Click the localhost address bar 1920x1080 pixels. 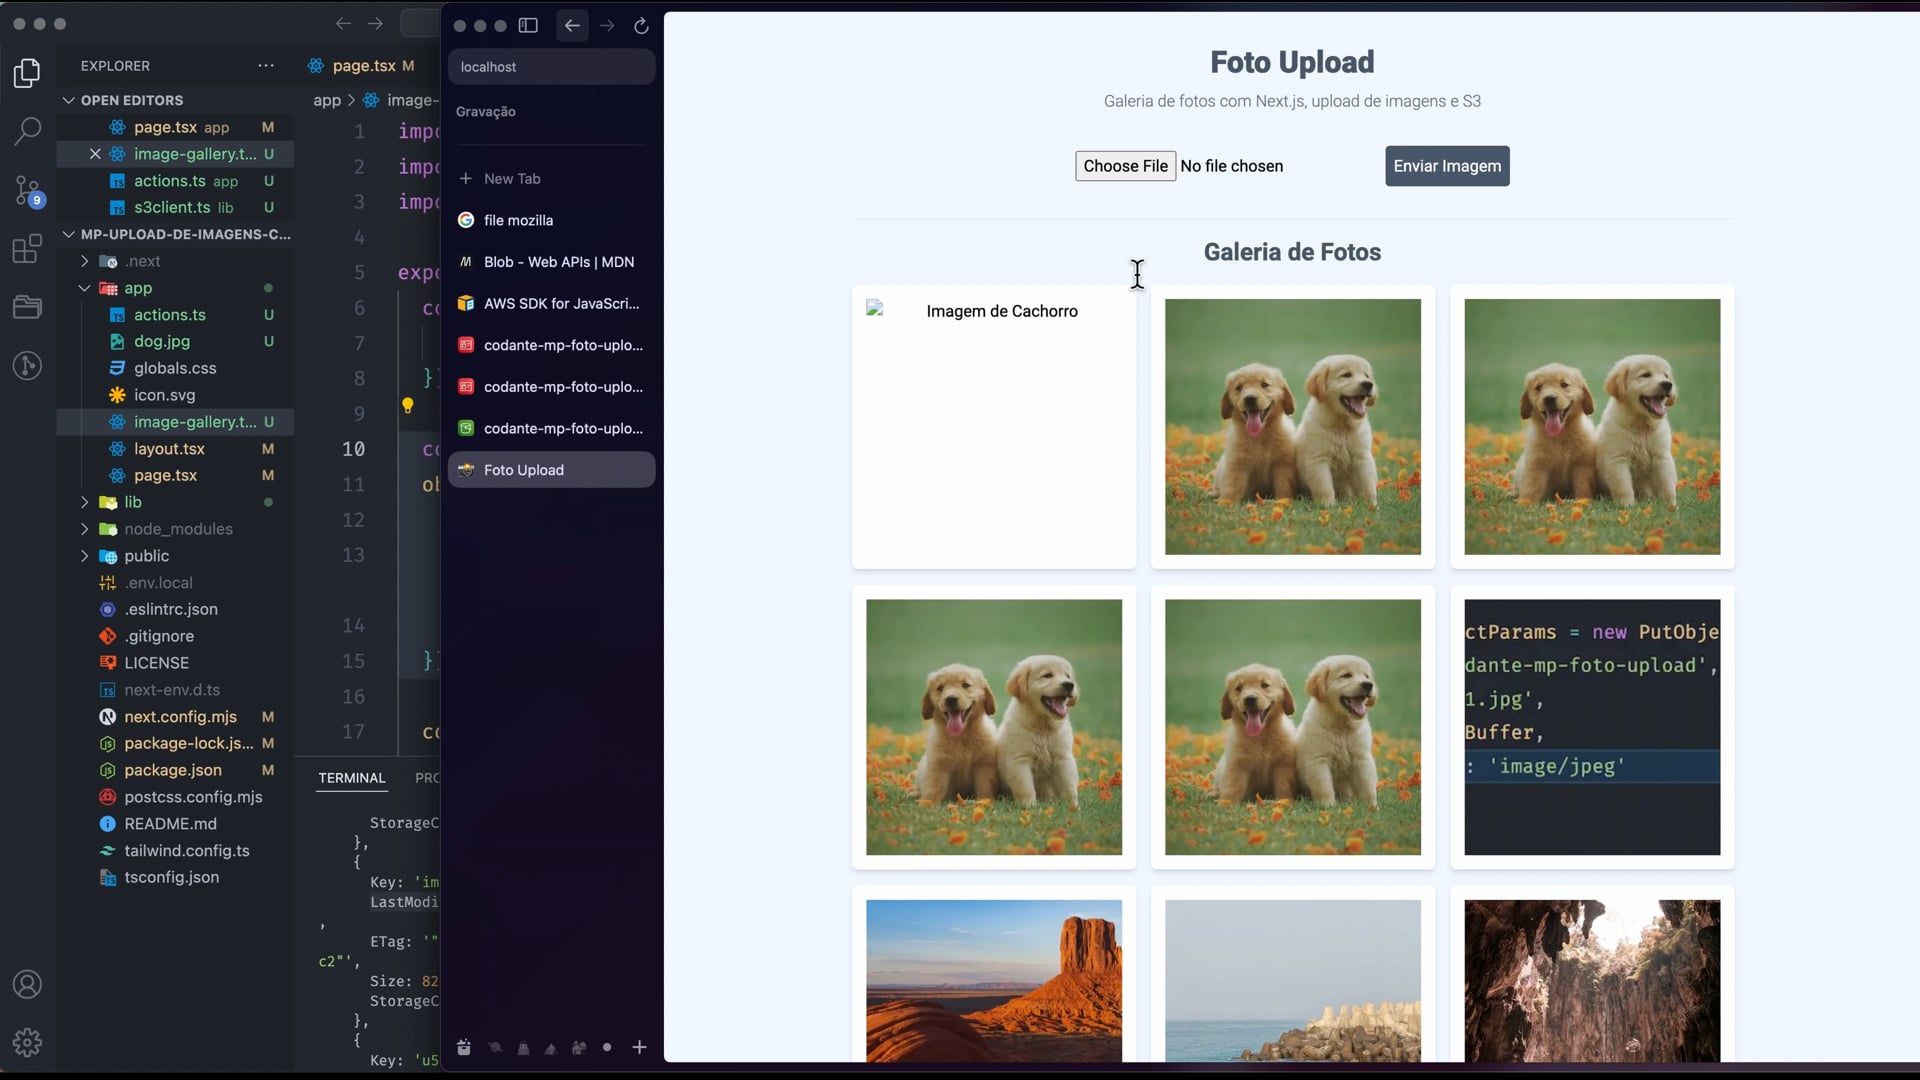[x=551, y=67]
